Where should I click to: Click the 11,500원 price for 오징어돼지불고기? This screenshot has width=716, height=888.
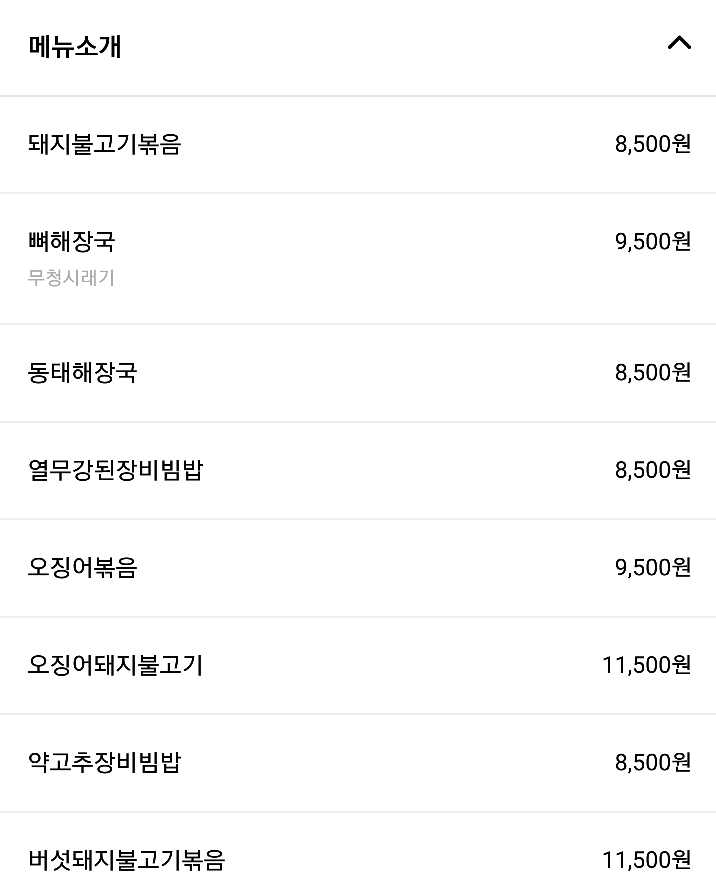[646, 665]
